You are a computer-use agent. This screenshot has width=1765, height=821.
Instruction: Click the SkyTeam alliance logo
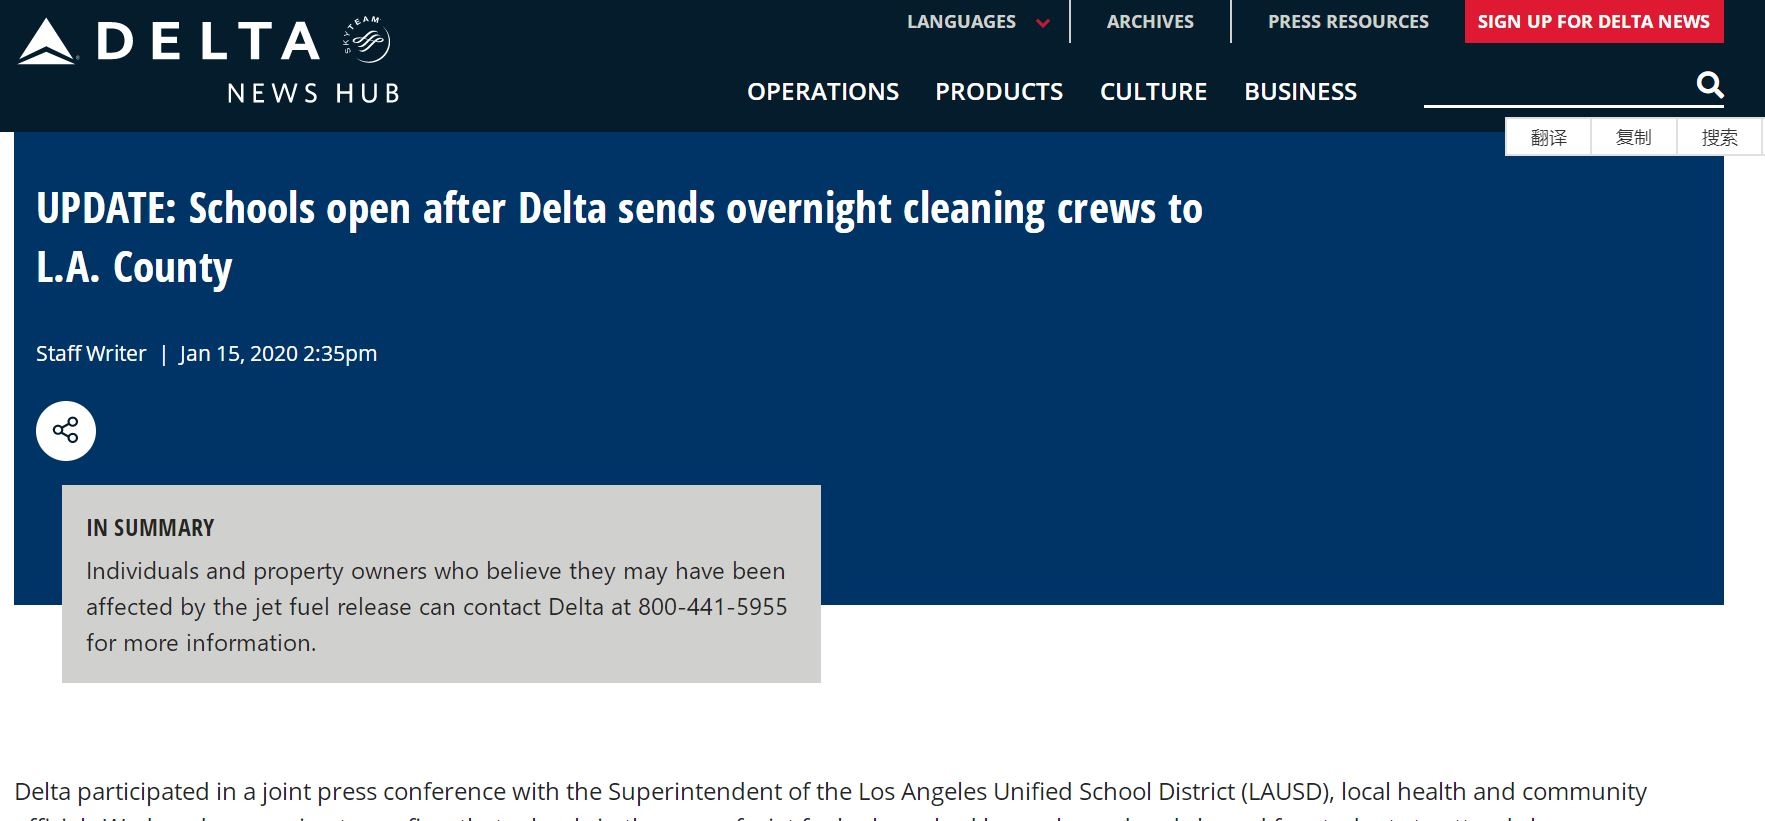[366, 41]
